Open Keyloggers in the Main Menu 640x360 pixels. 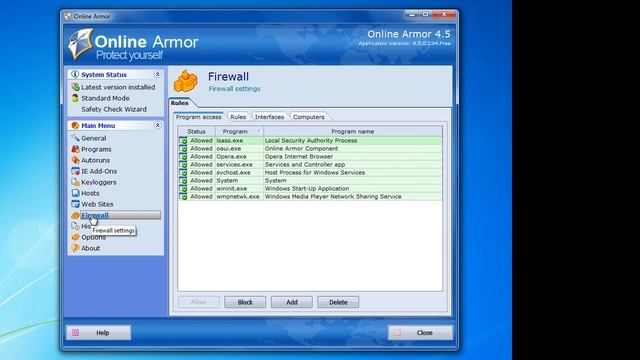(x=98, y=182)
